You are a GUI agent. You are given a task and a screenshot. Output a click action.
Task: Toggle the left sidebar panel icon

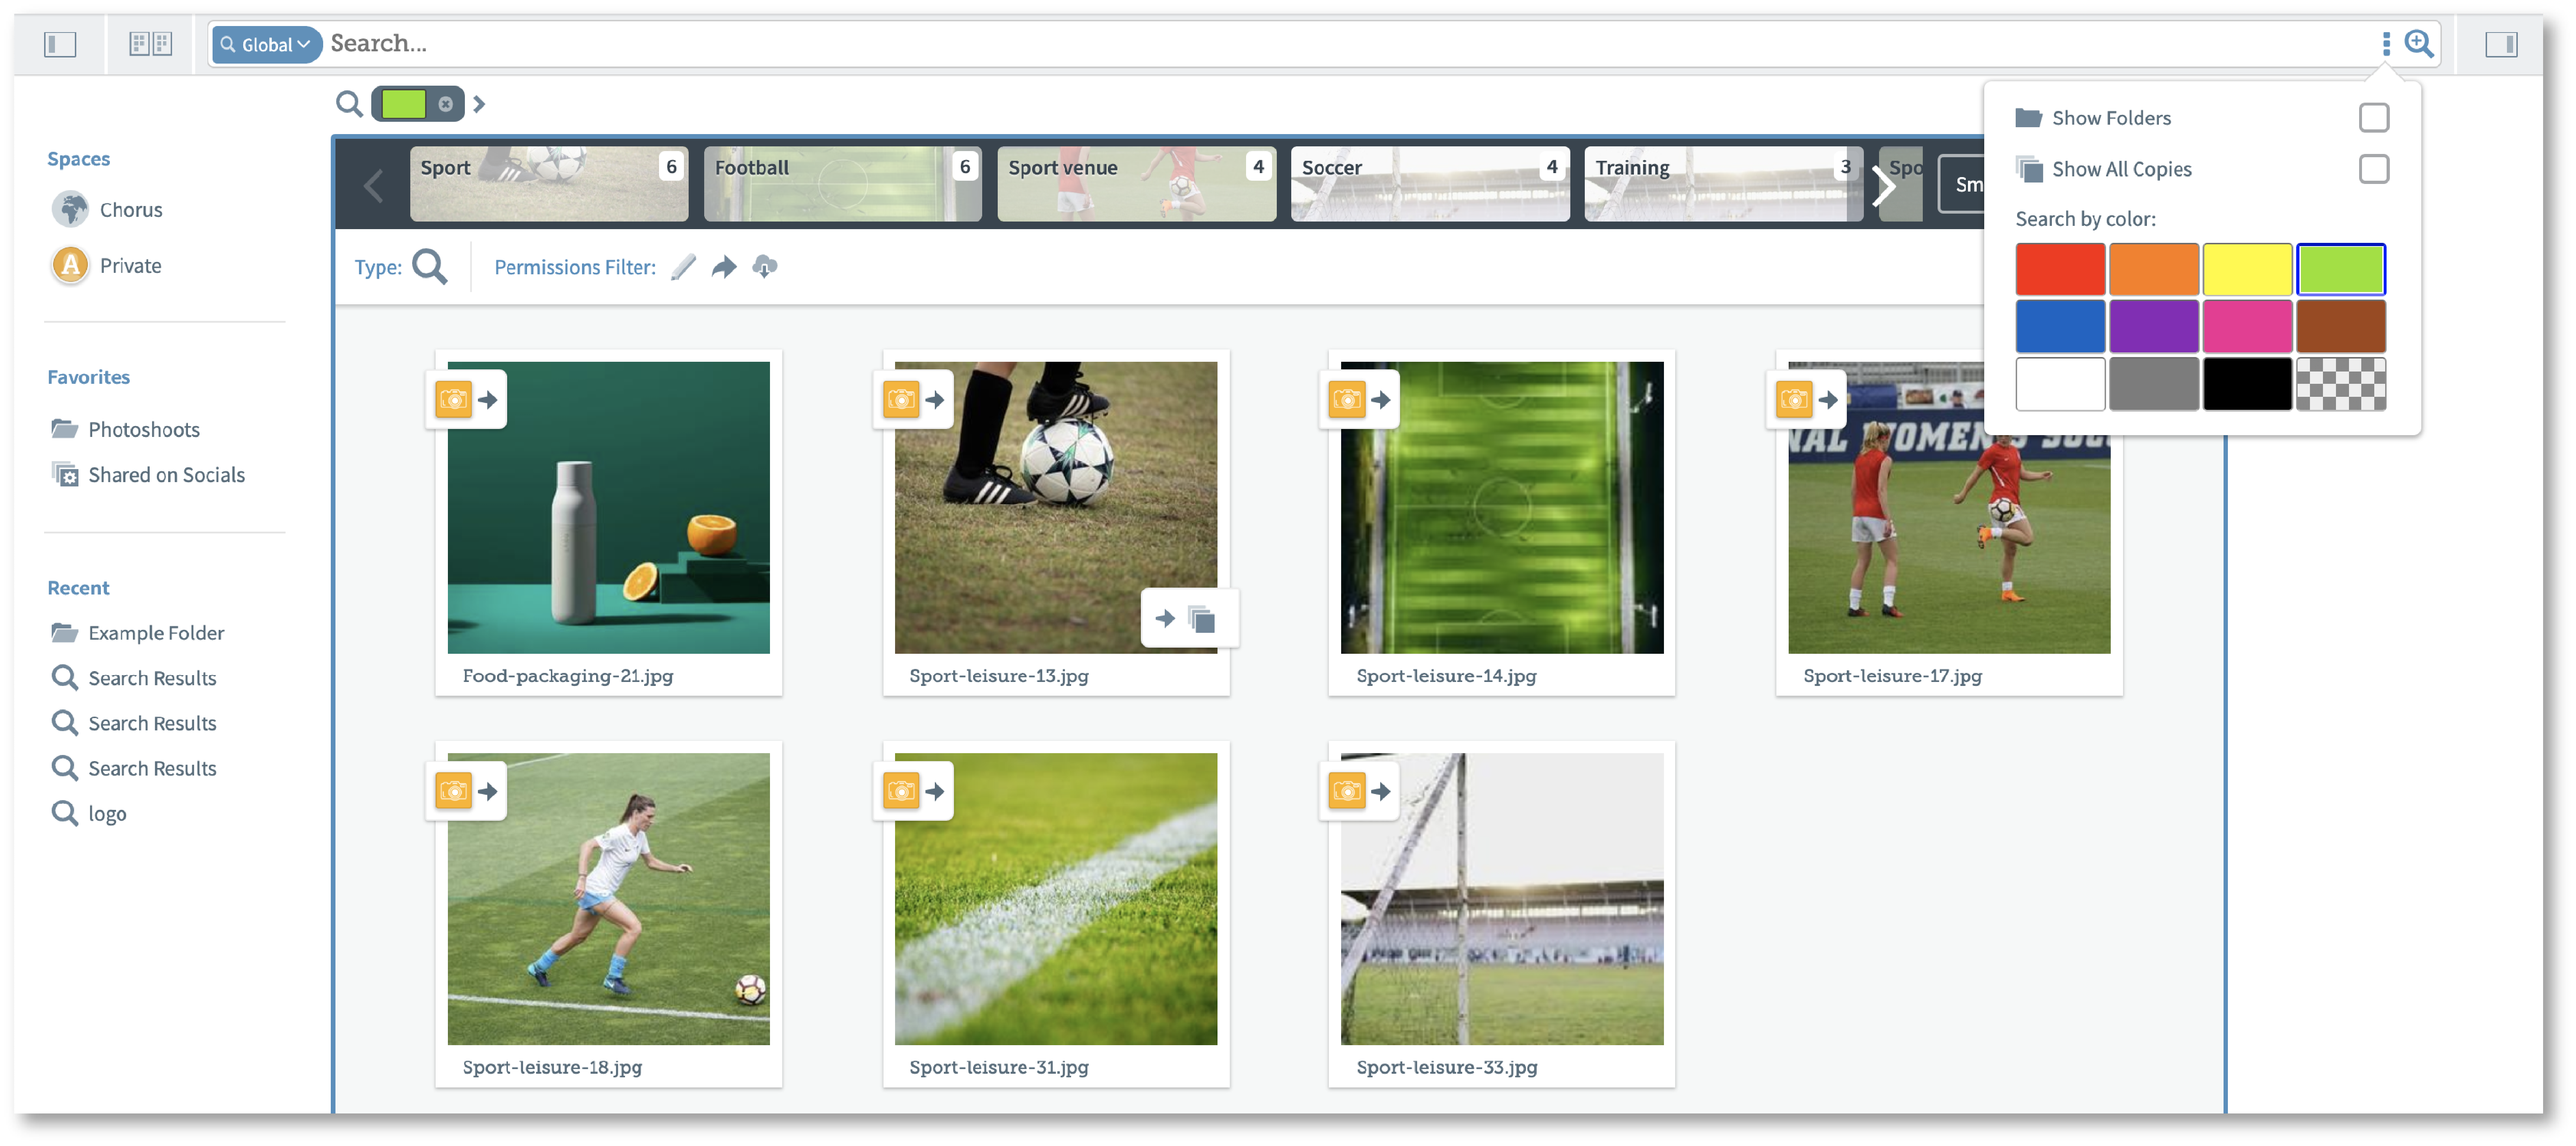(60, 44)
